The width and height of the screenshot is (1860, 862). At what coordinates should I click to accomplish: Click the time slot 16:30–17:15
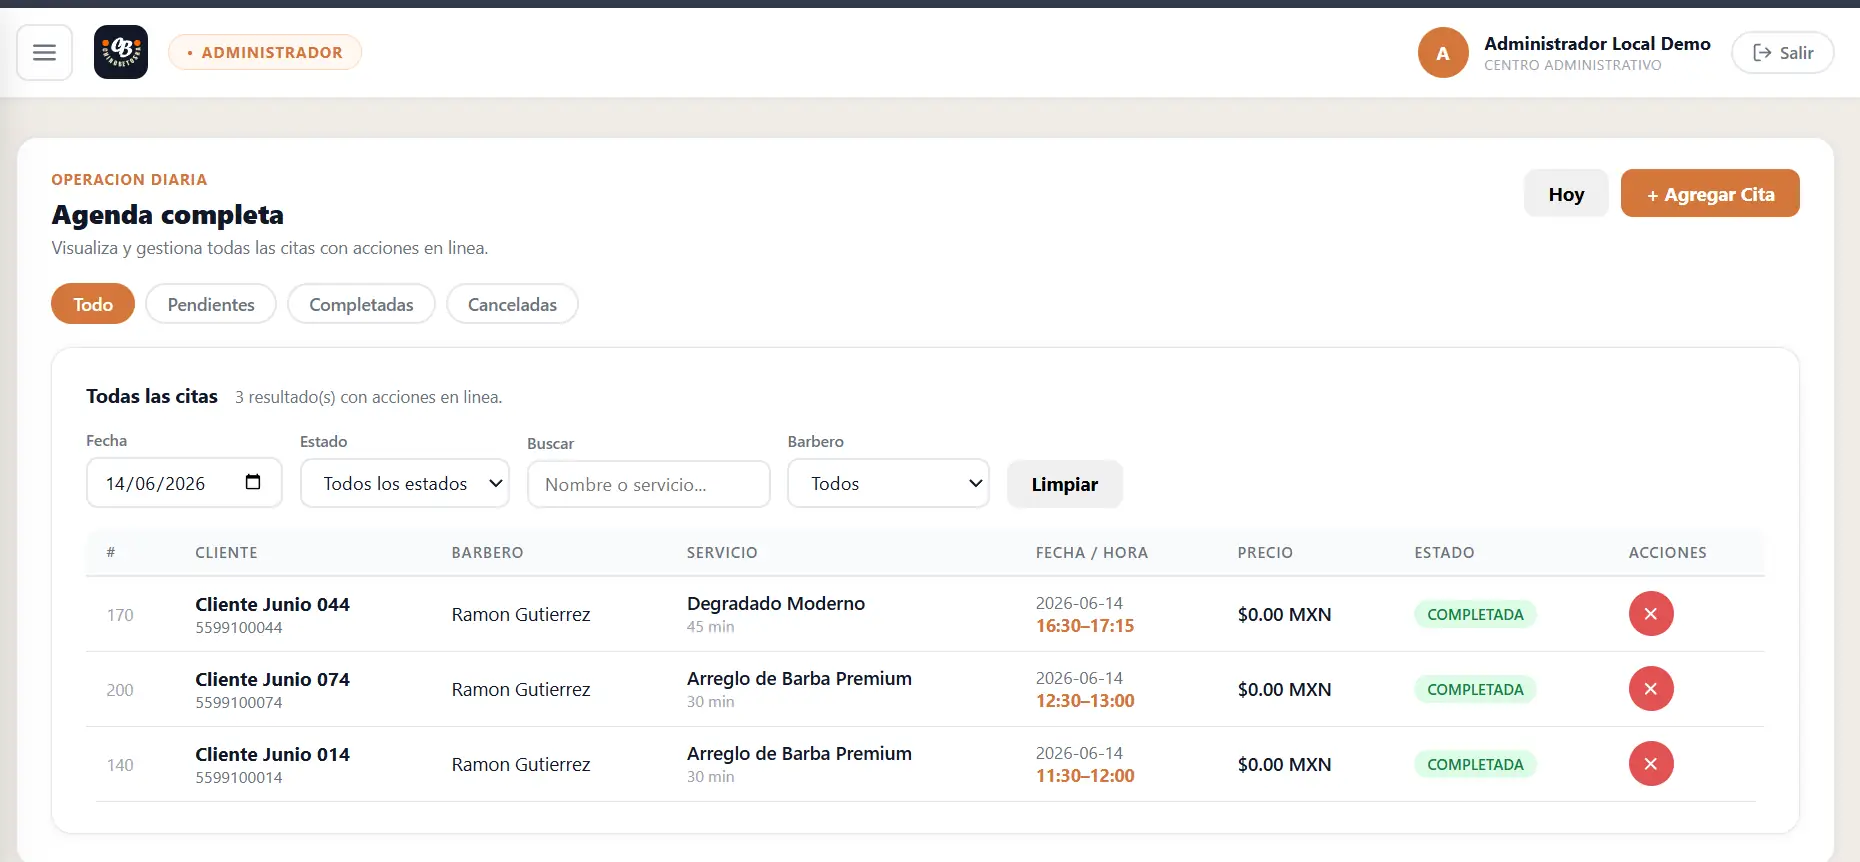tap(1085, 626)
